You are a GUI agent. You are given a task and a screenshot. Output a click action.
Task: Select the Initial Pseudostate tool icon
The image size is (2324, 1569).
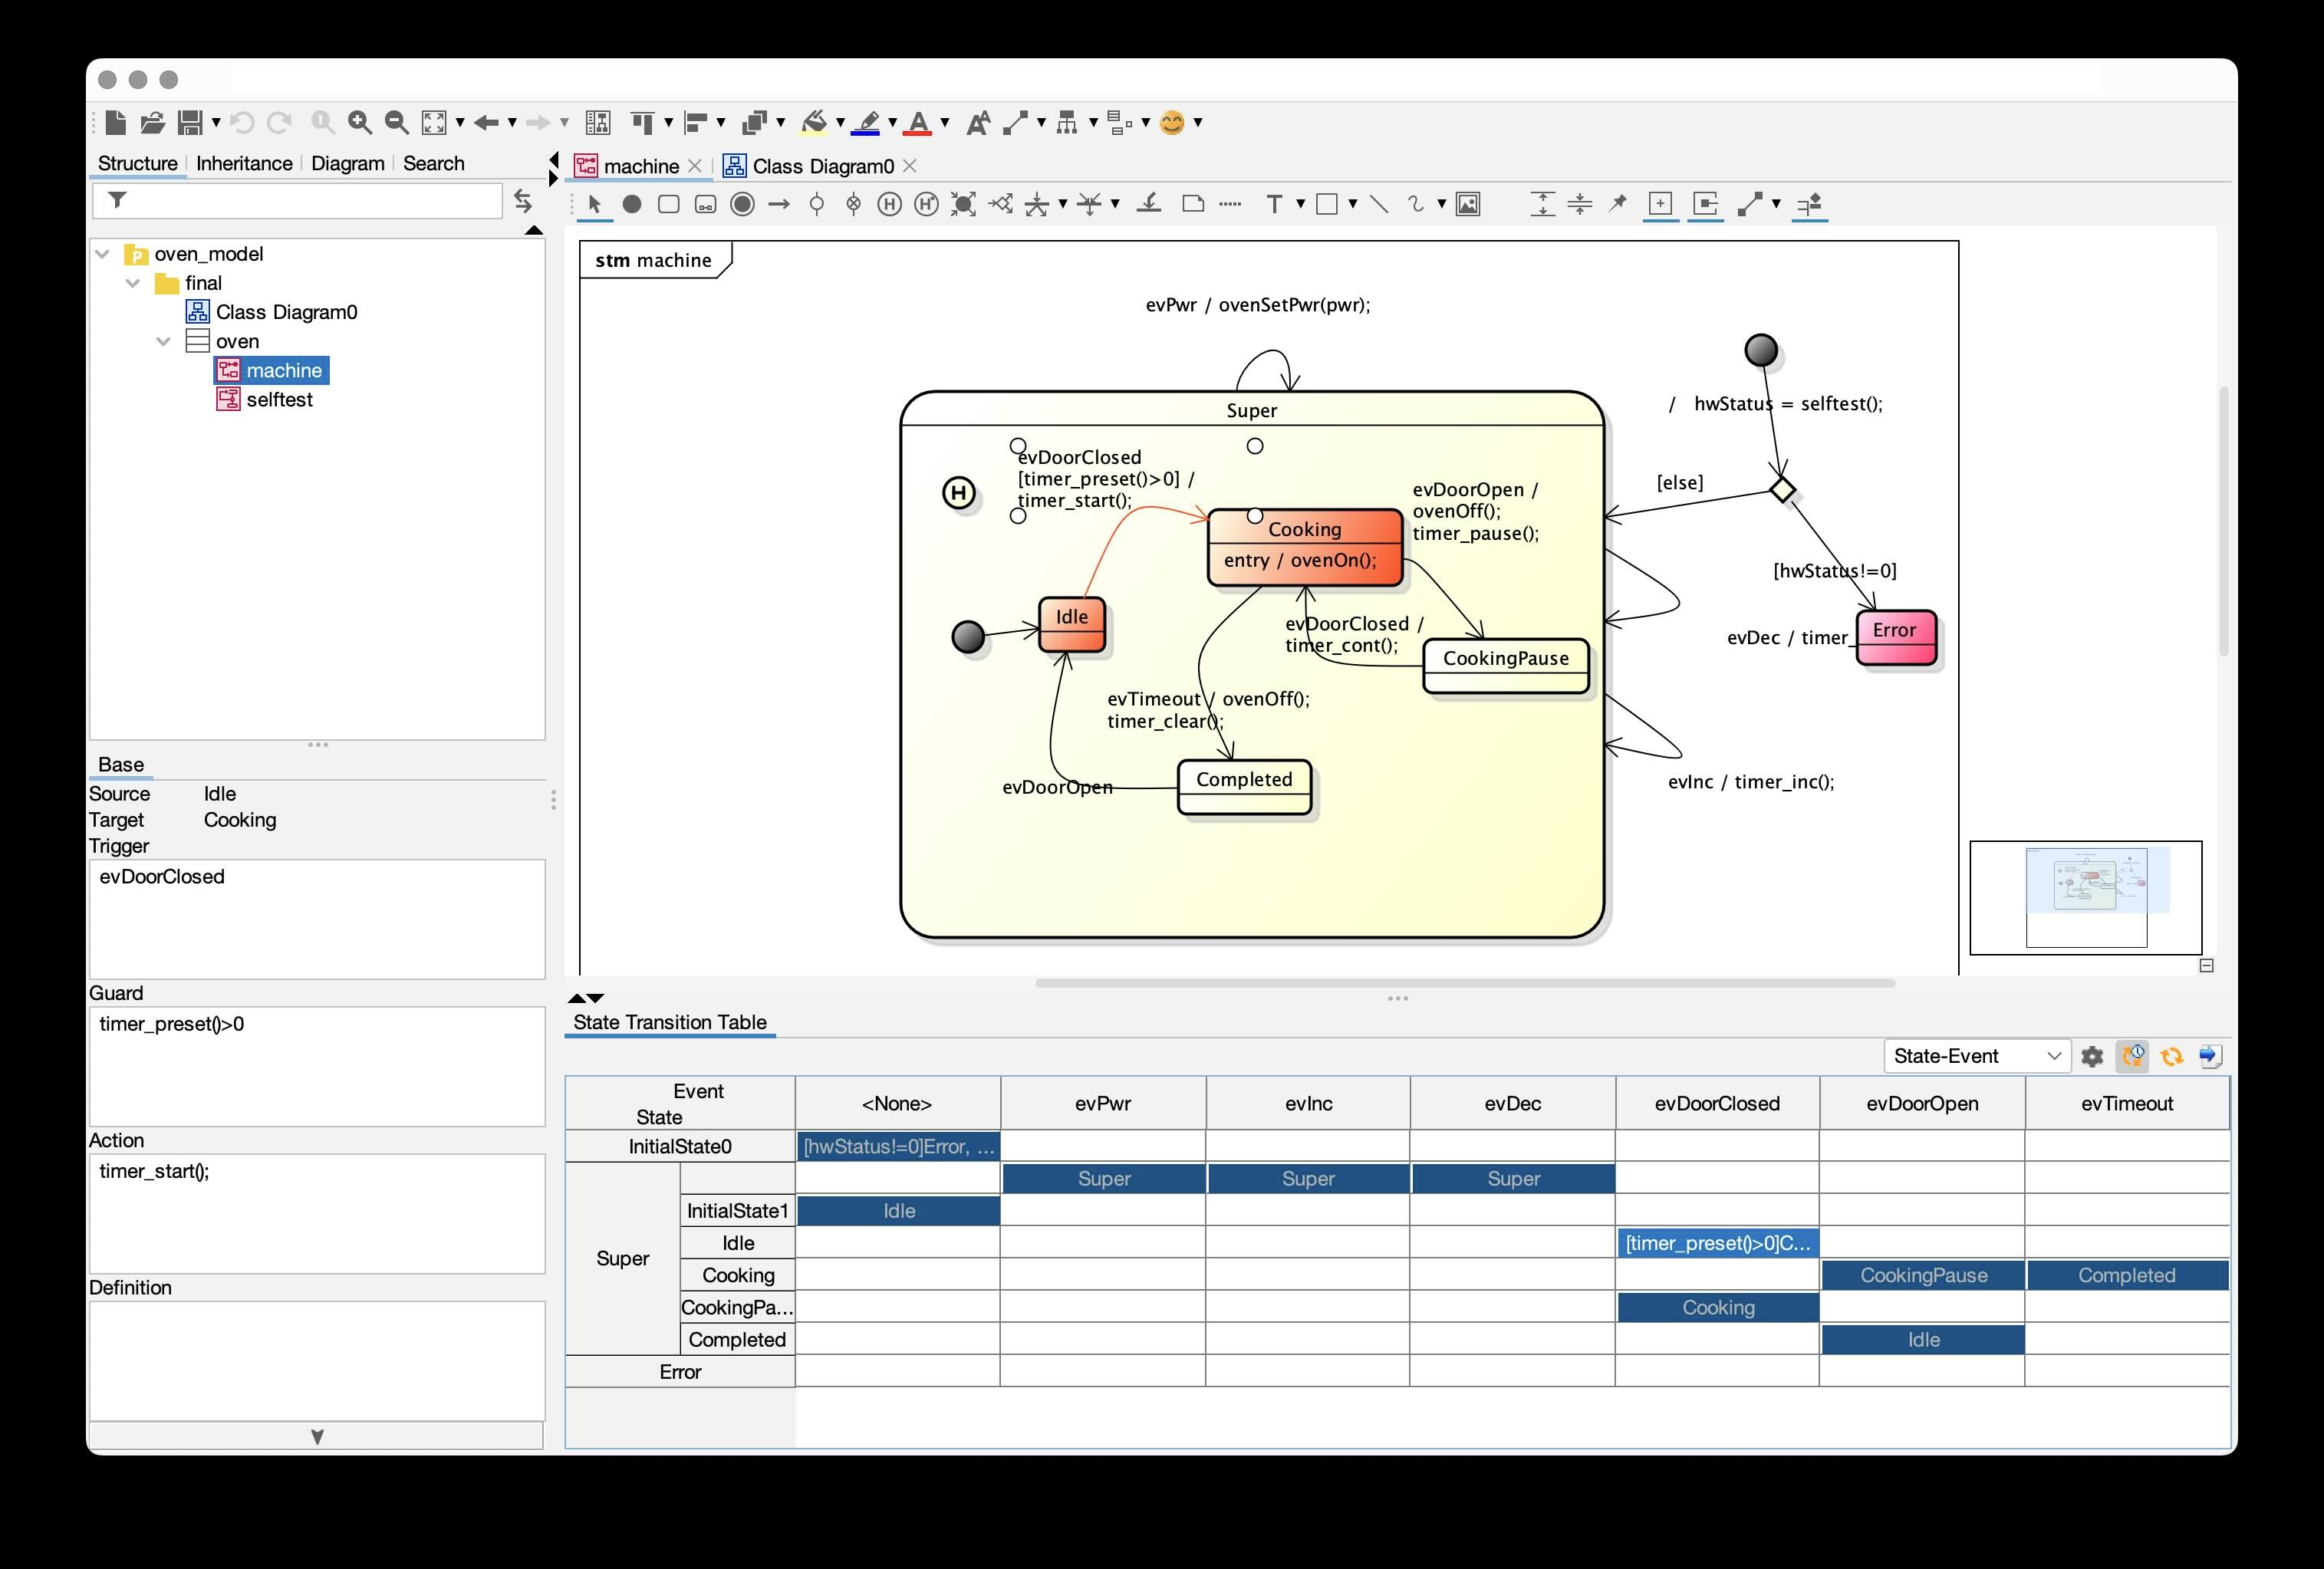tap(632, 204)
